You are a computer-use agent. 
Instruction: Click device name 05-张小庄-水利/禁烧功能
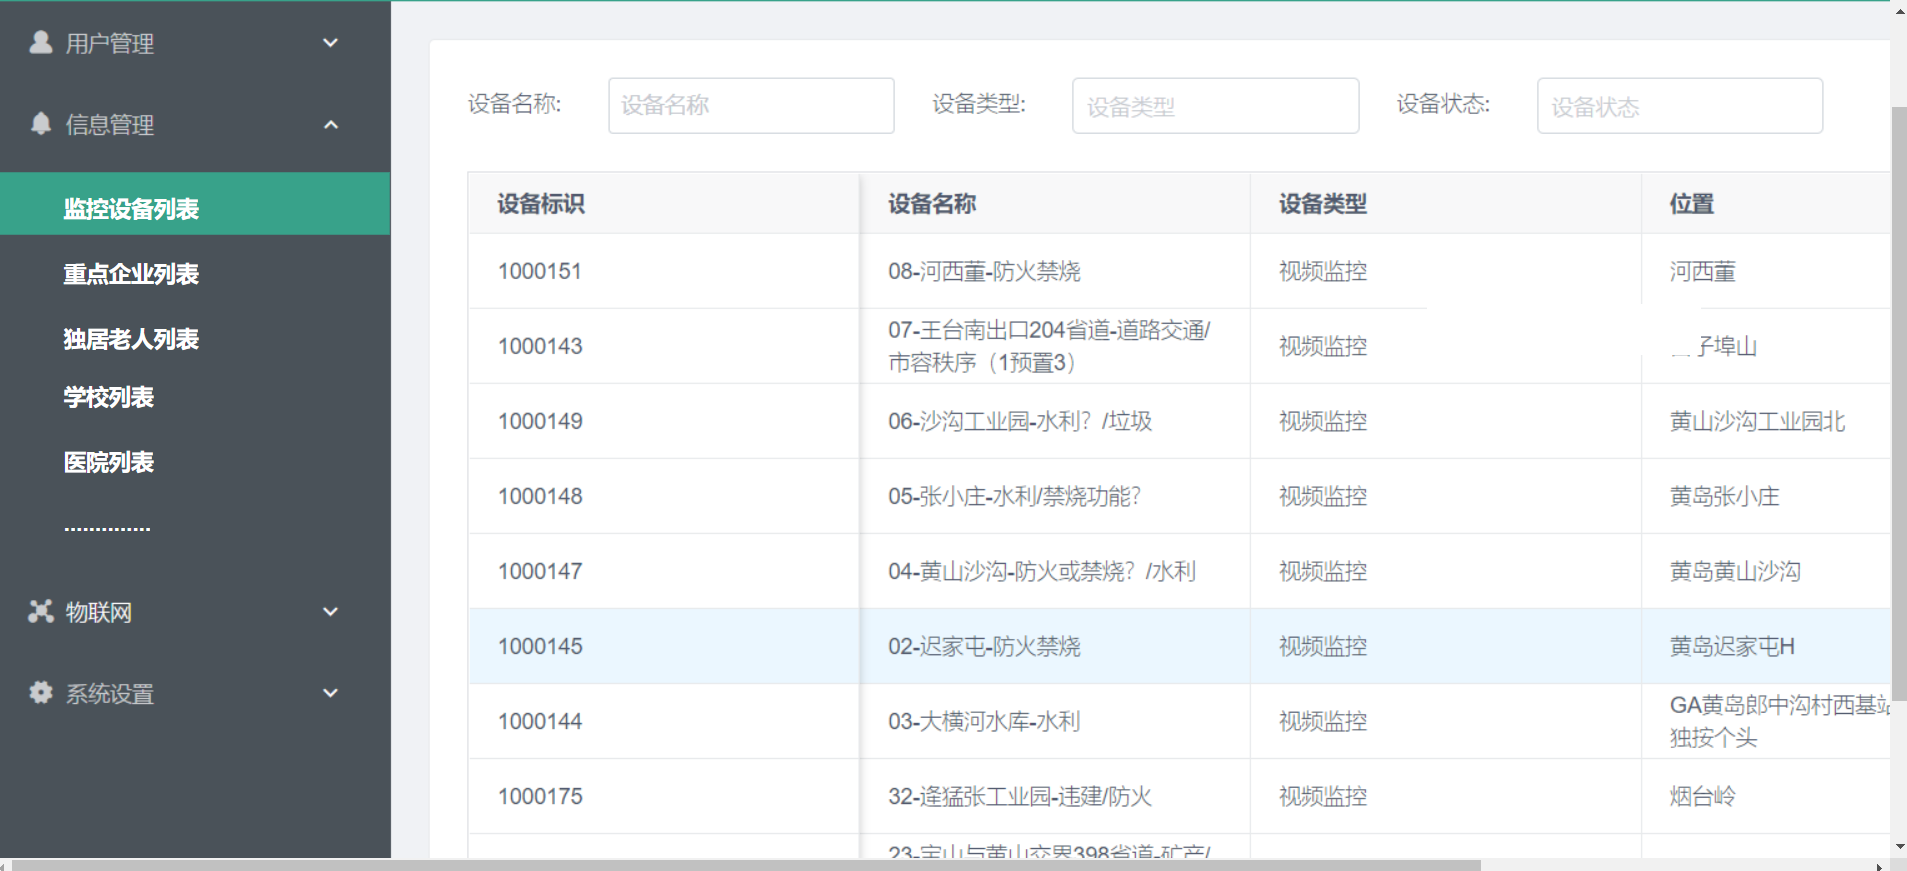[x=1014, y=496]
